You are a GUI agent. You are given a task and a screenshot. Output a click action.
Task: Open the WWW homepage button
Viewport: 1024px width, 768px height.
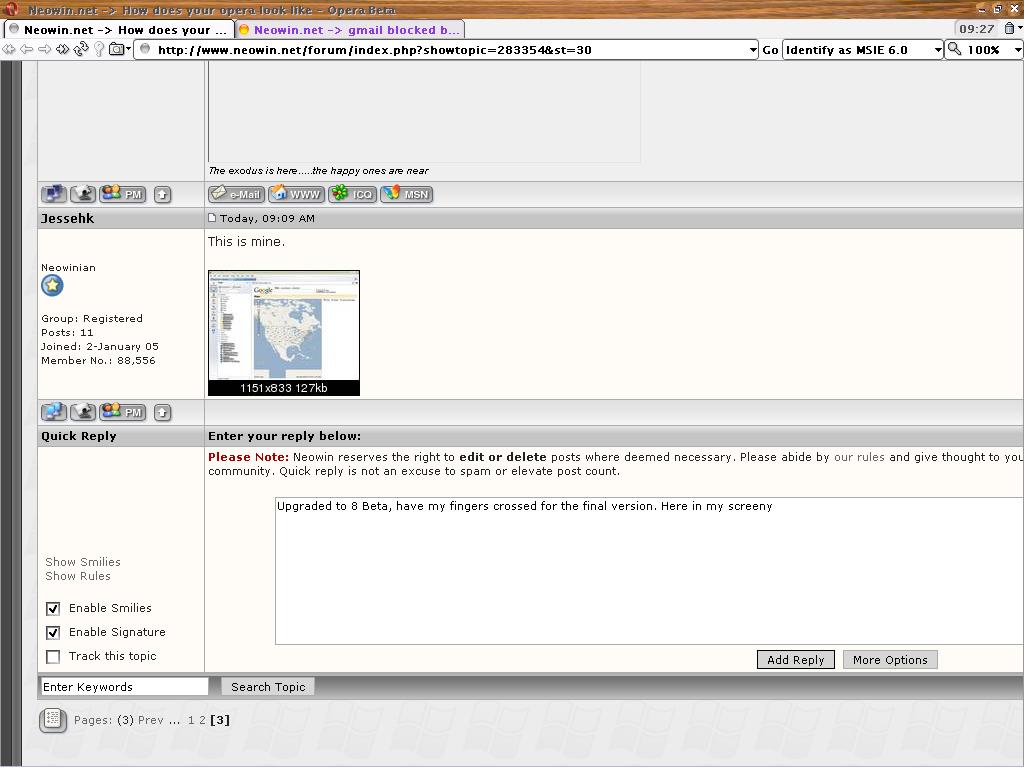click(x=296, y=194)
